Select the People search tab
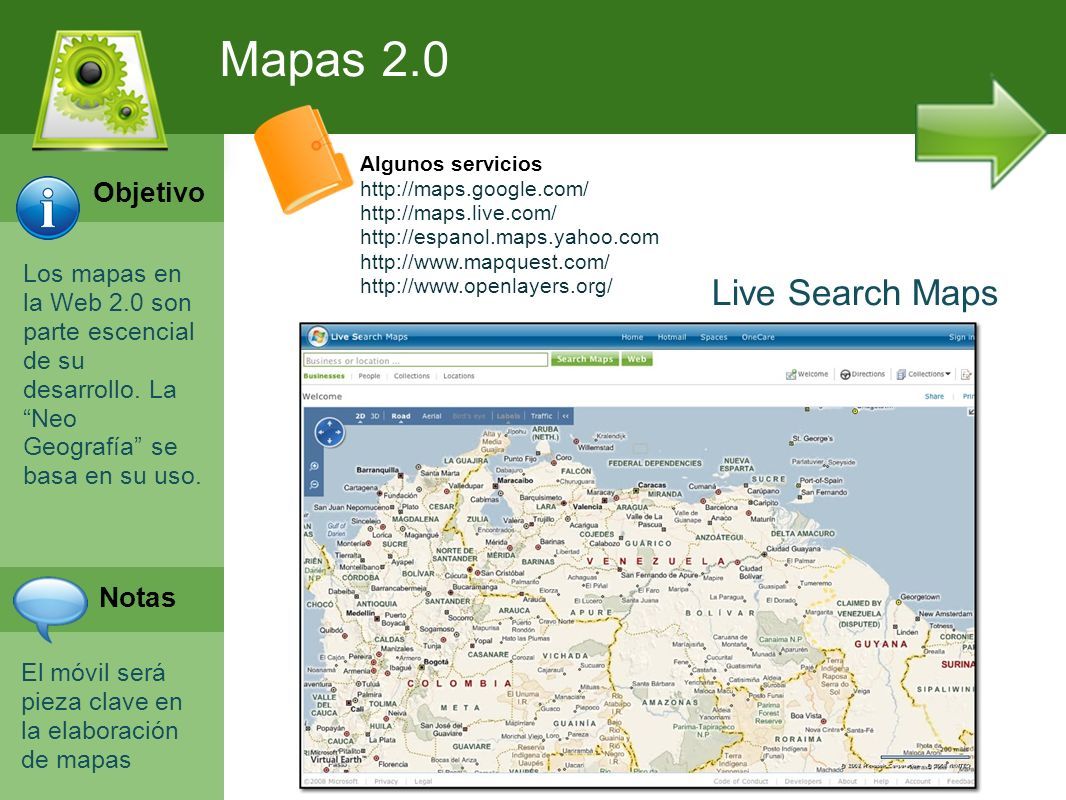This screenshot has width=1066, height=800. [369, 376]
